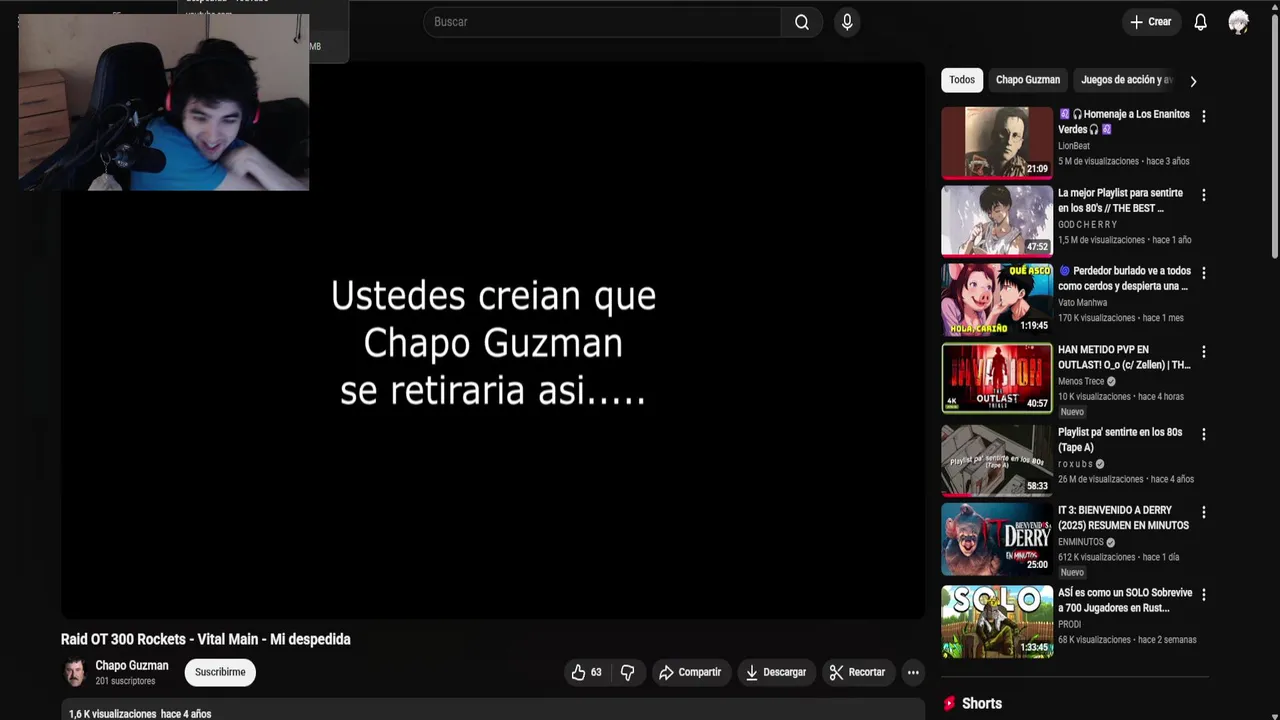Click the Shorts section heading

(x=981, y=704)
